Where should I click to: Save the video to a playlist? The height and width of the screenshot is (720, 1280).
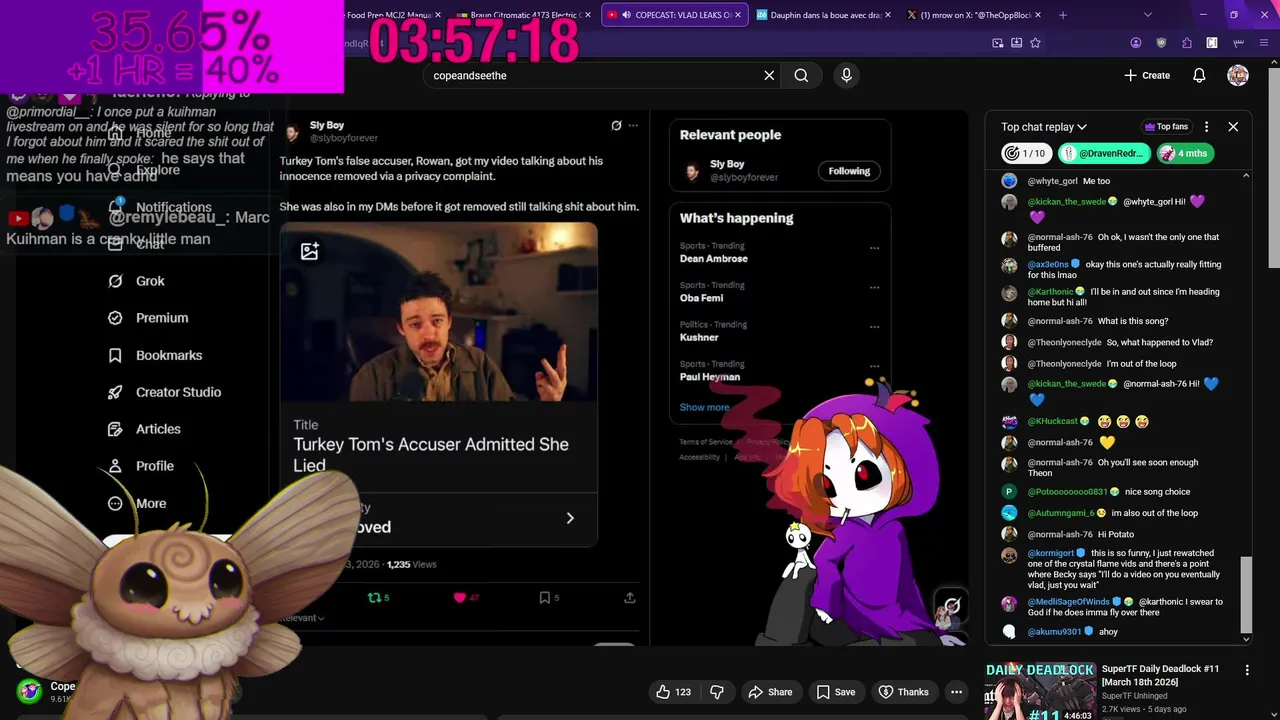[835, 692]
